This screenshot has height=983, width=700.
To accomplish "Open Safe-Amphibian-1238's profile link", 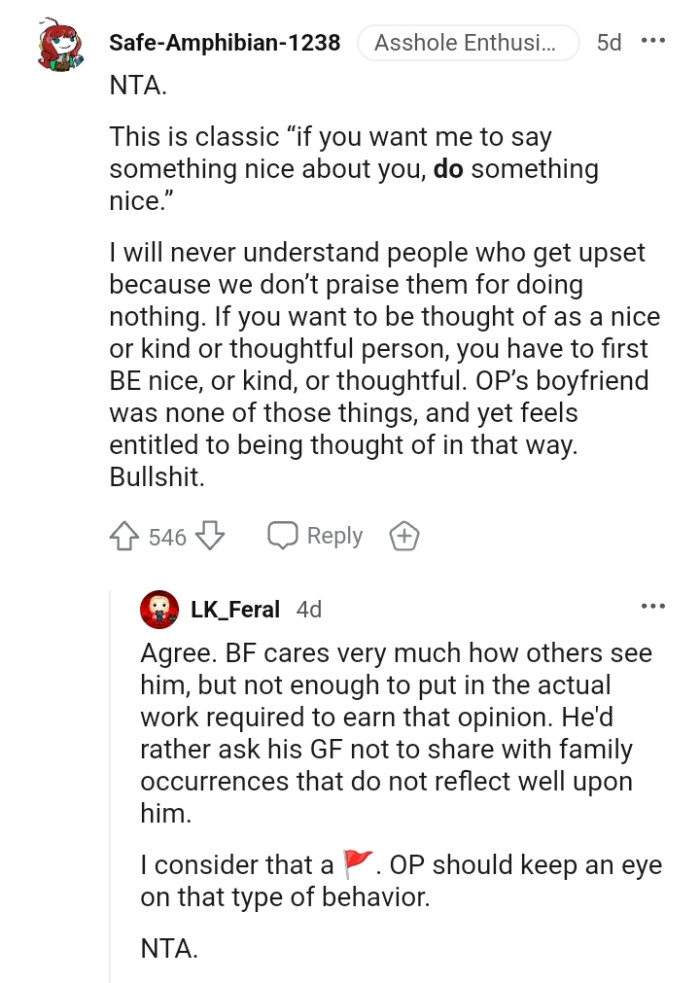I will pyautogui.click(x=226, y=42).
